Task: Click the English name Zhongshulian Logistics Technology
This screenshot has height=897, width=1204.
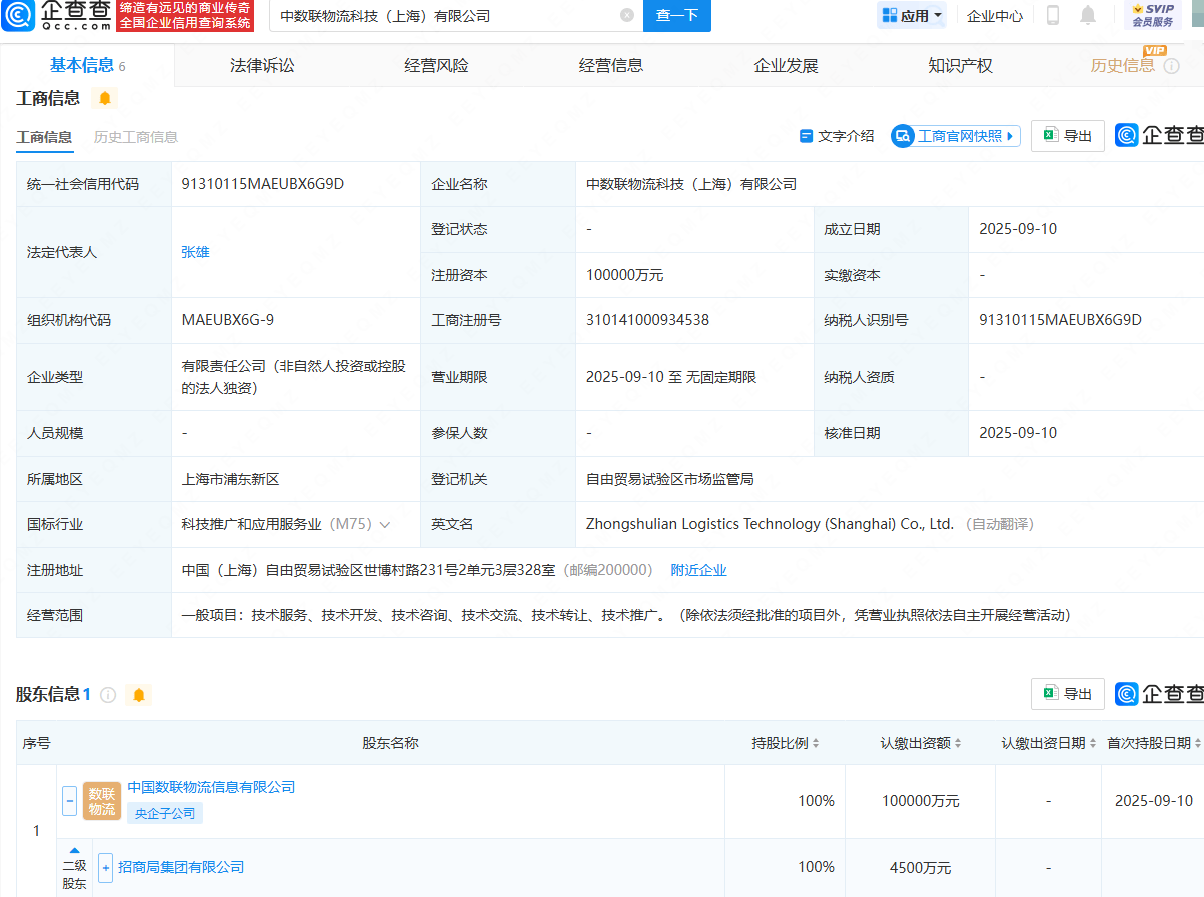Action: pyautogui.click(x=770, y=524)
